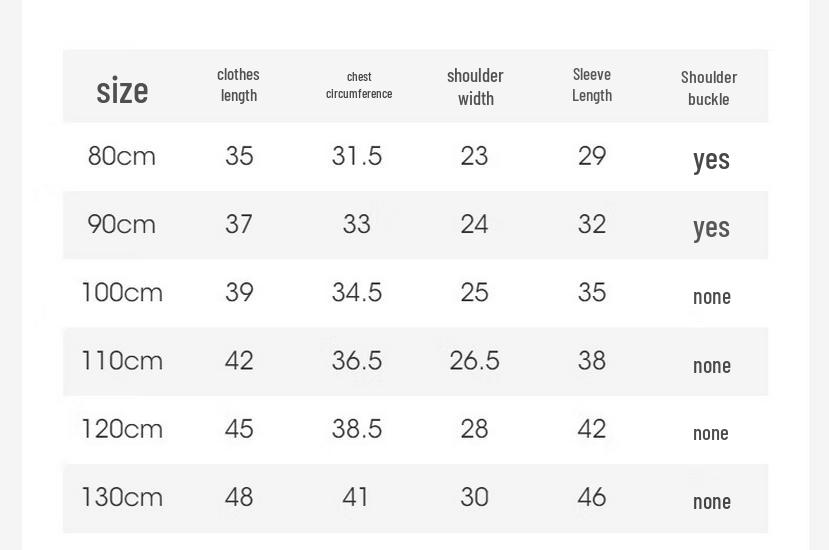Image resolution: width=829 pixels, height=550 pixels.
Task: Click 'yes' shoulder buckle for 80cm
Action: (711, 160)
